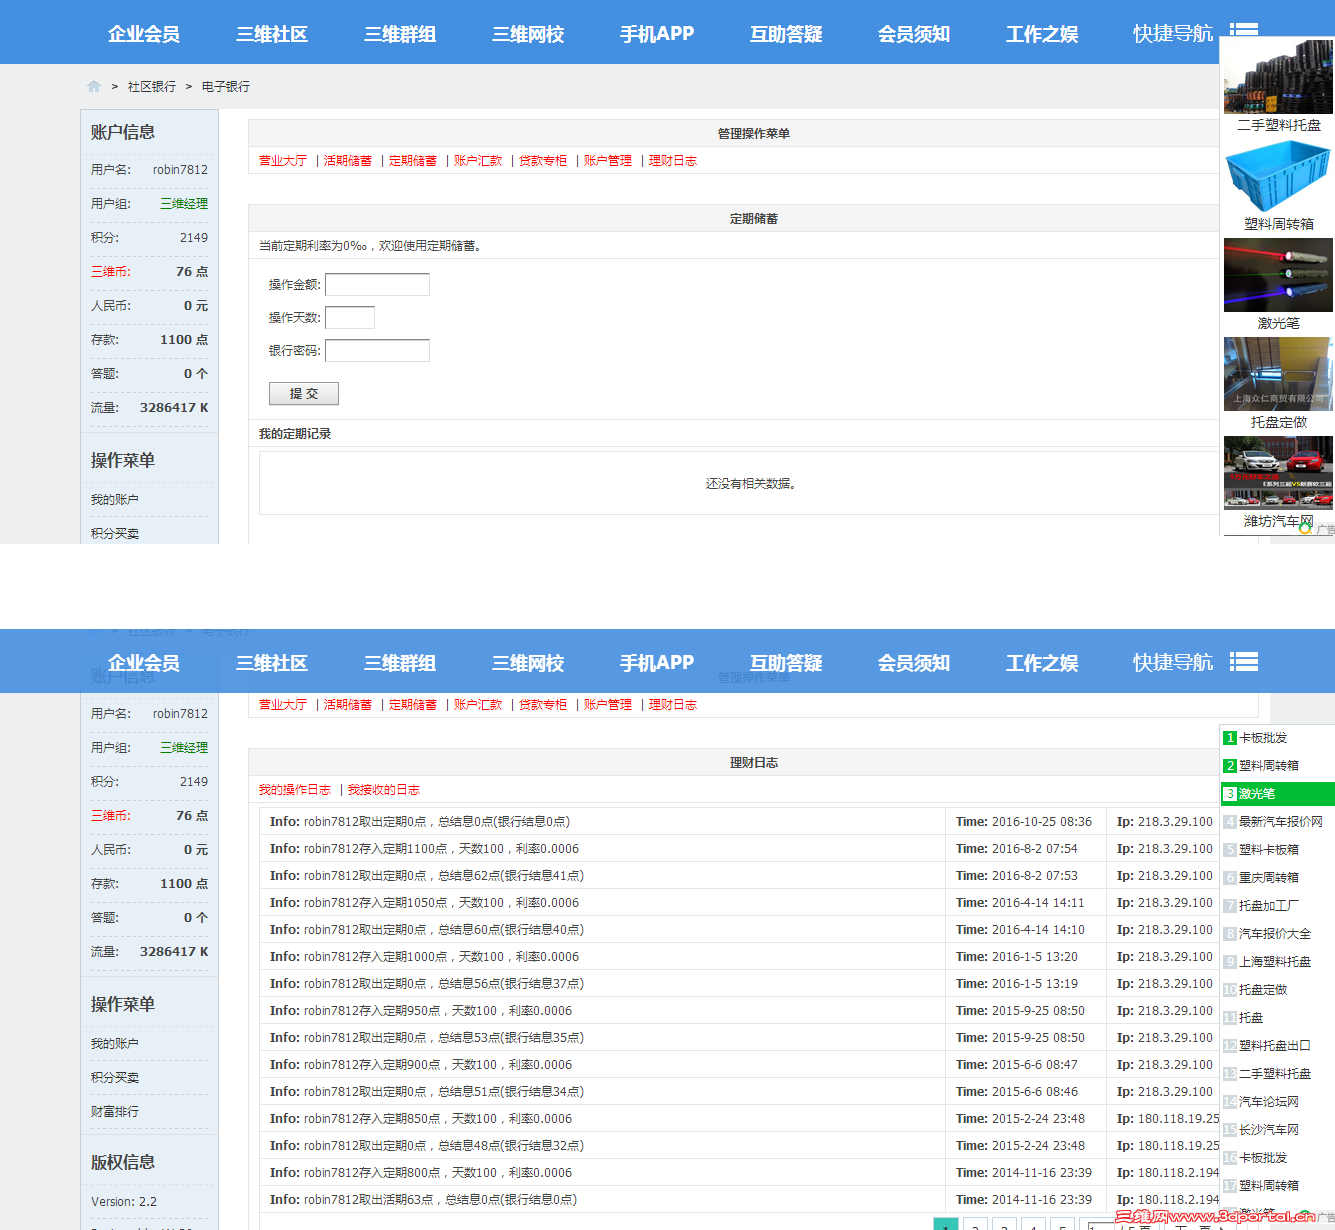Open the laser pointer ad thumbnail
This screenshot has height=1230, width=1335.
(1278, 275)
